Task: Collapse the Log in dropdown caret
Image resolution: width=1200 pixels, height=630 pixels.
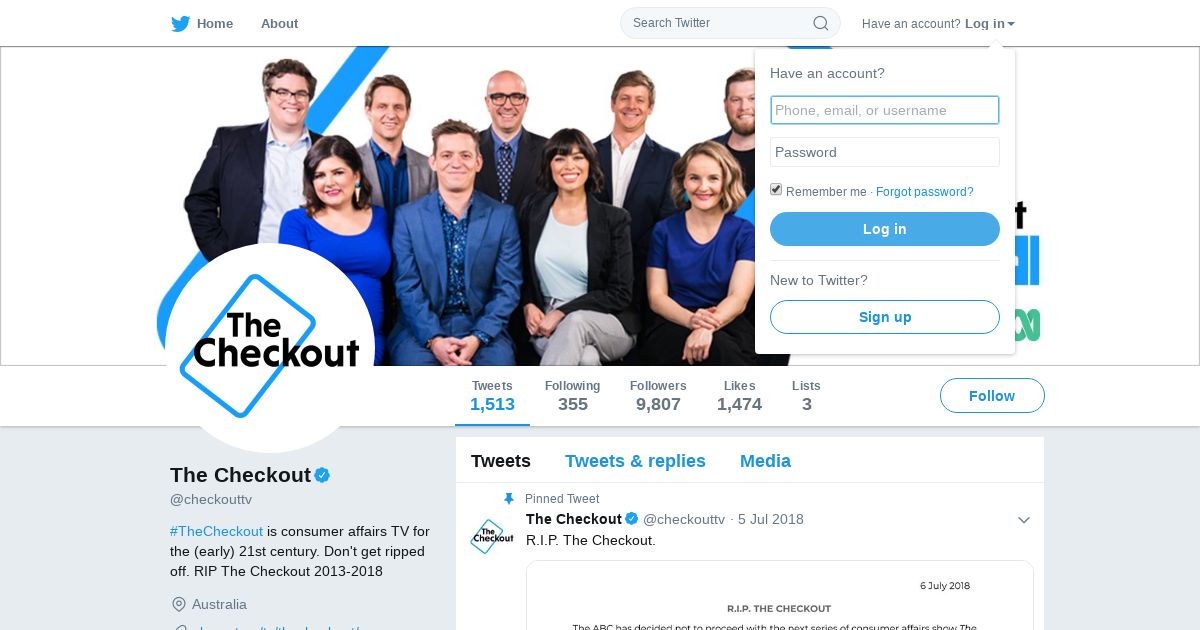Action: 1011,24
